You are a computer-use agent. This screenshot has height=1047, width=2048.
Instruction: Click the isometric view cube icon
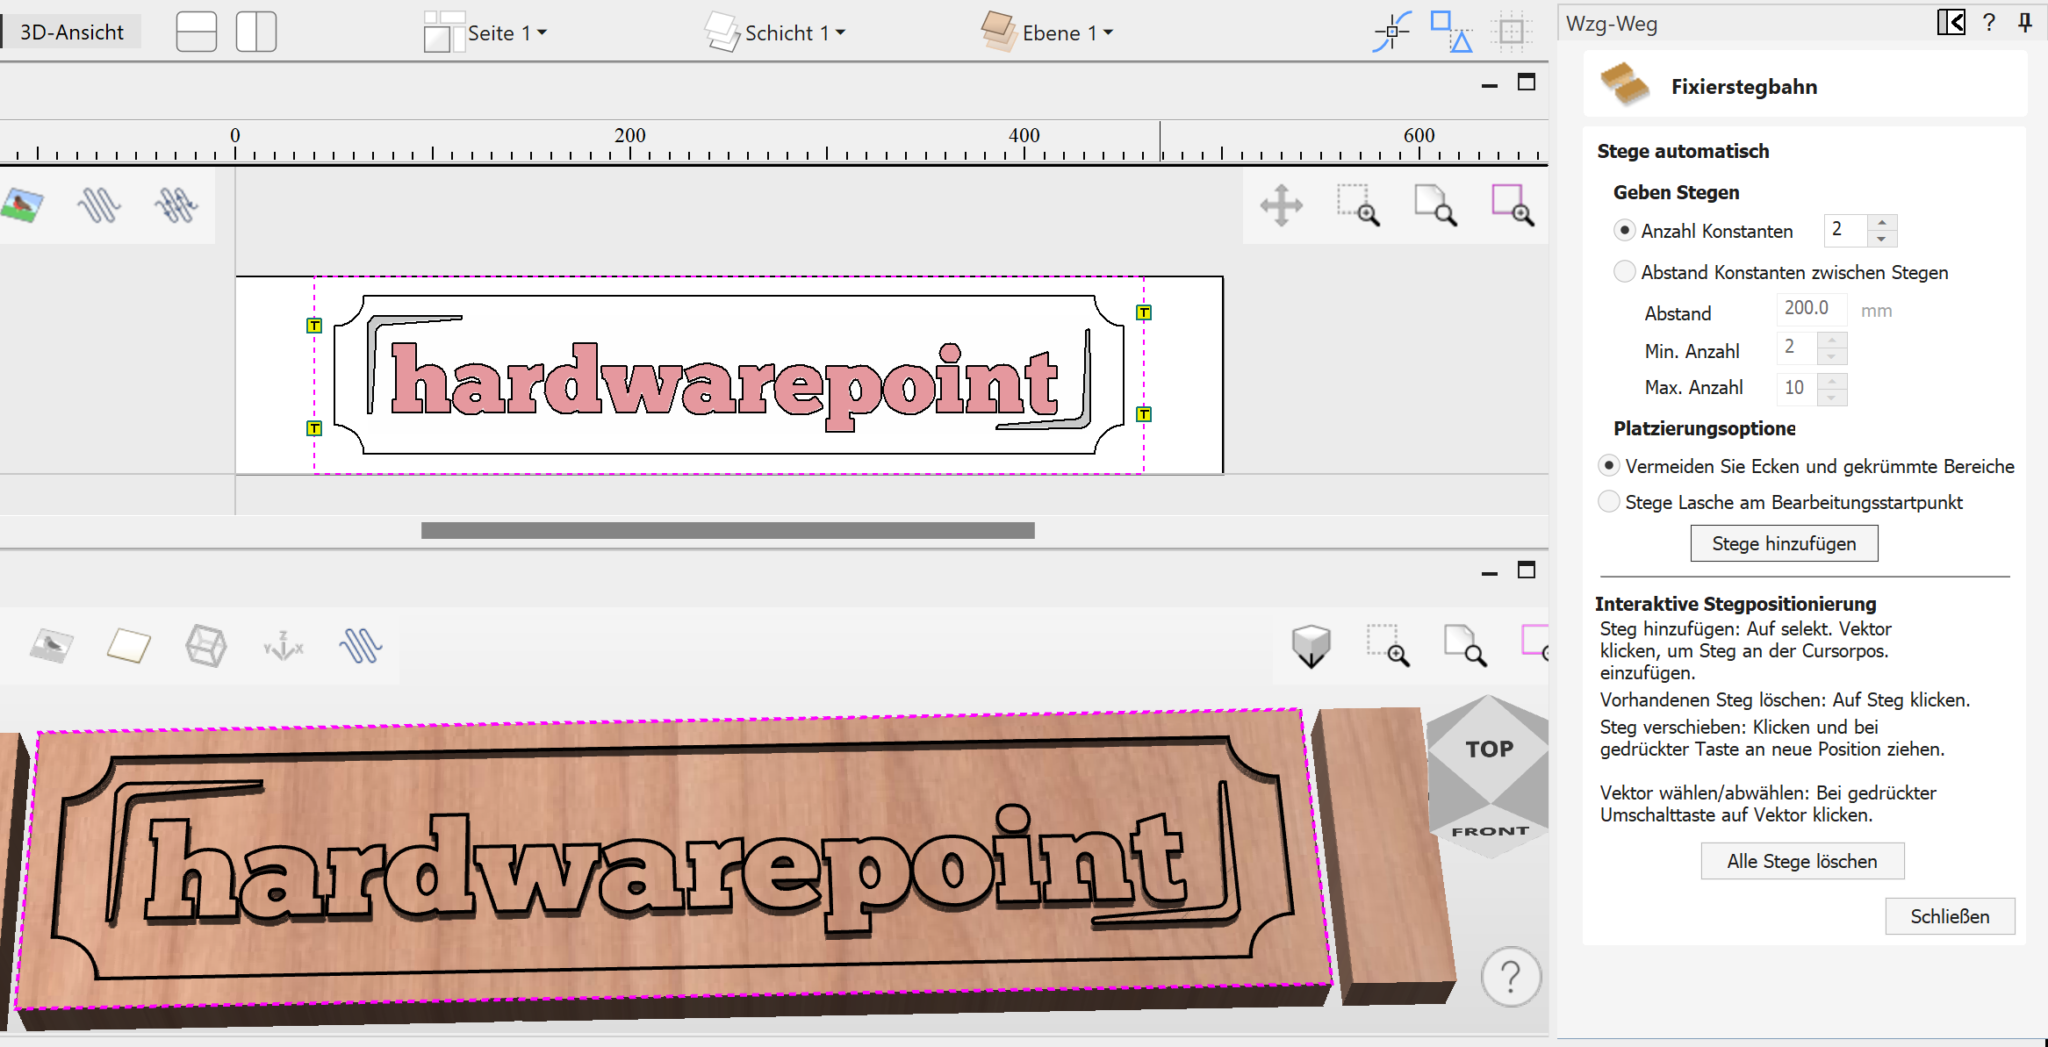[x=1310, y=646]
